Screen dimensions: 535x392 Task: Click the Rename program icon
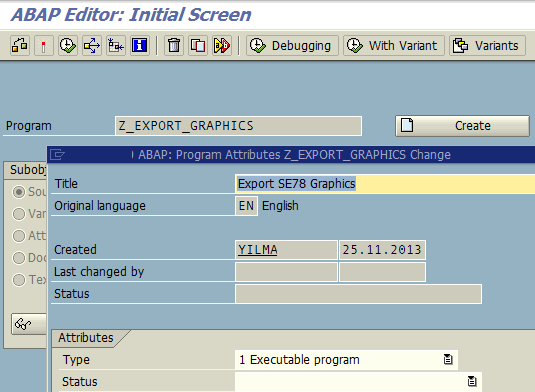point(222,45)
